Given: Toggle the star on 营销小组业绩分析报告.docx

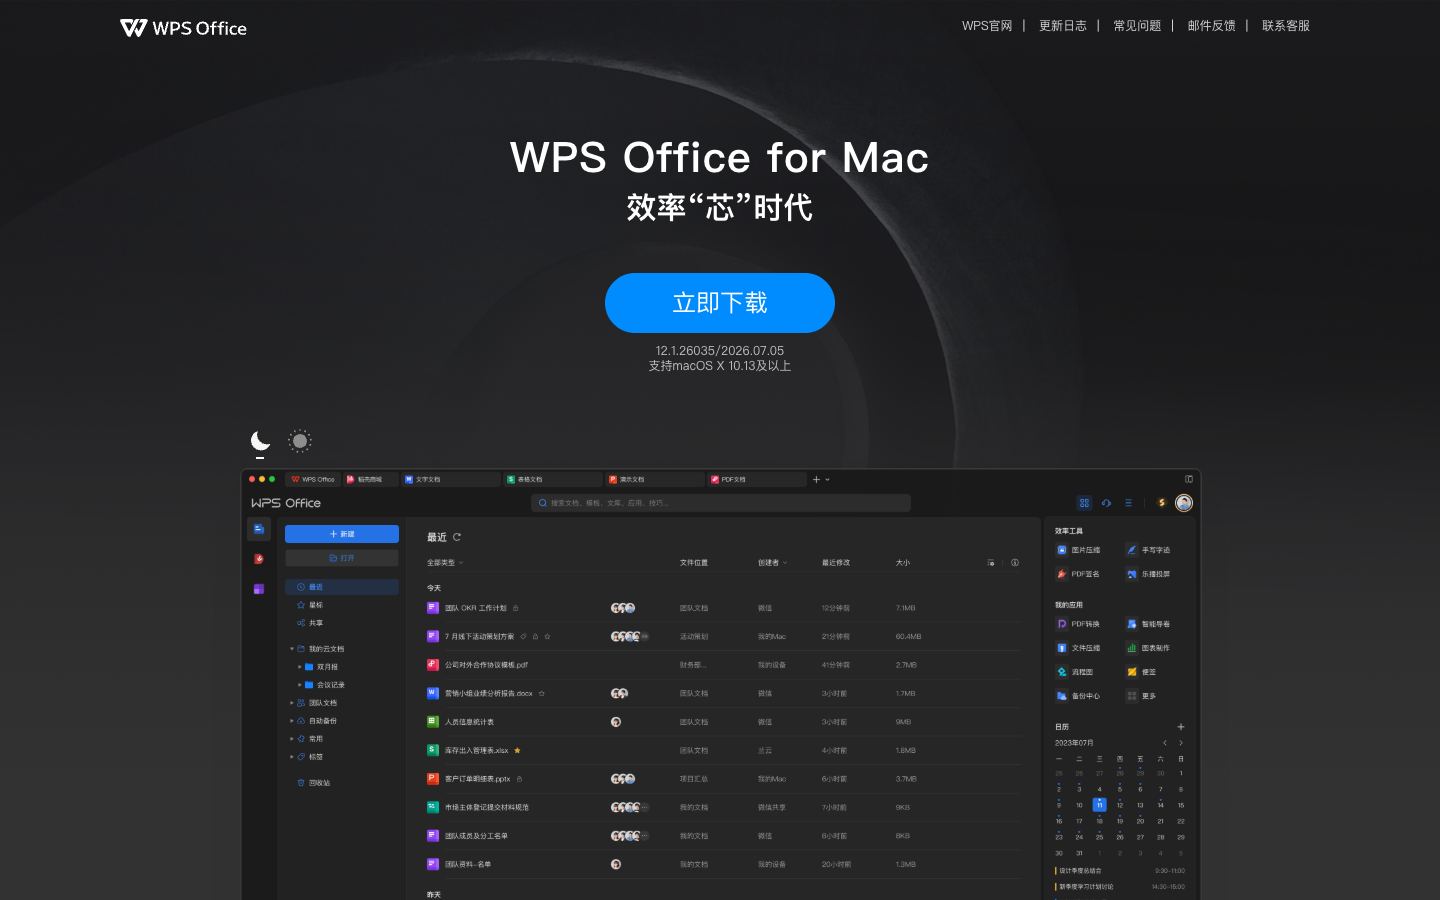Looking at the screenshot, I should (x=542, y=693).
